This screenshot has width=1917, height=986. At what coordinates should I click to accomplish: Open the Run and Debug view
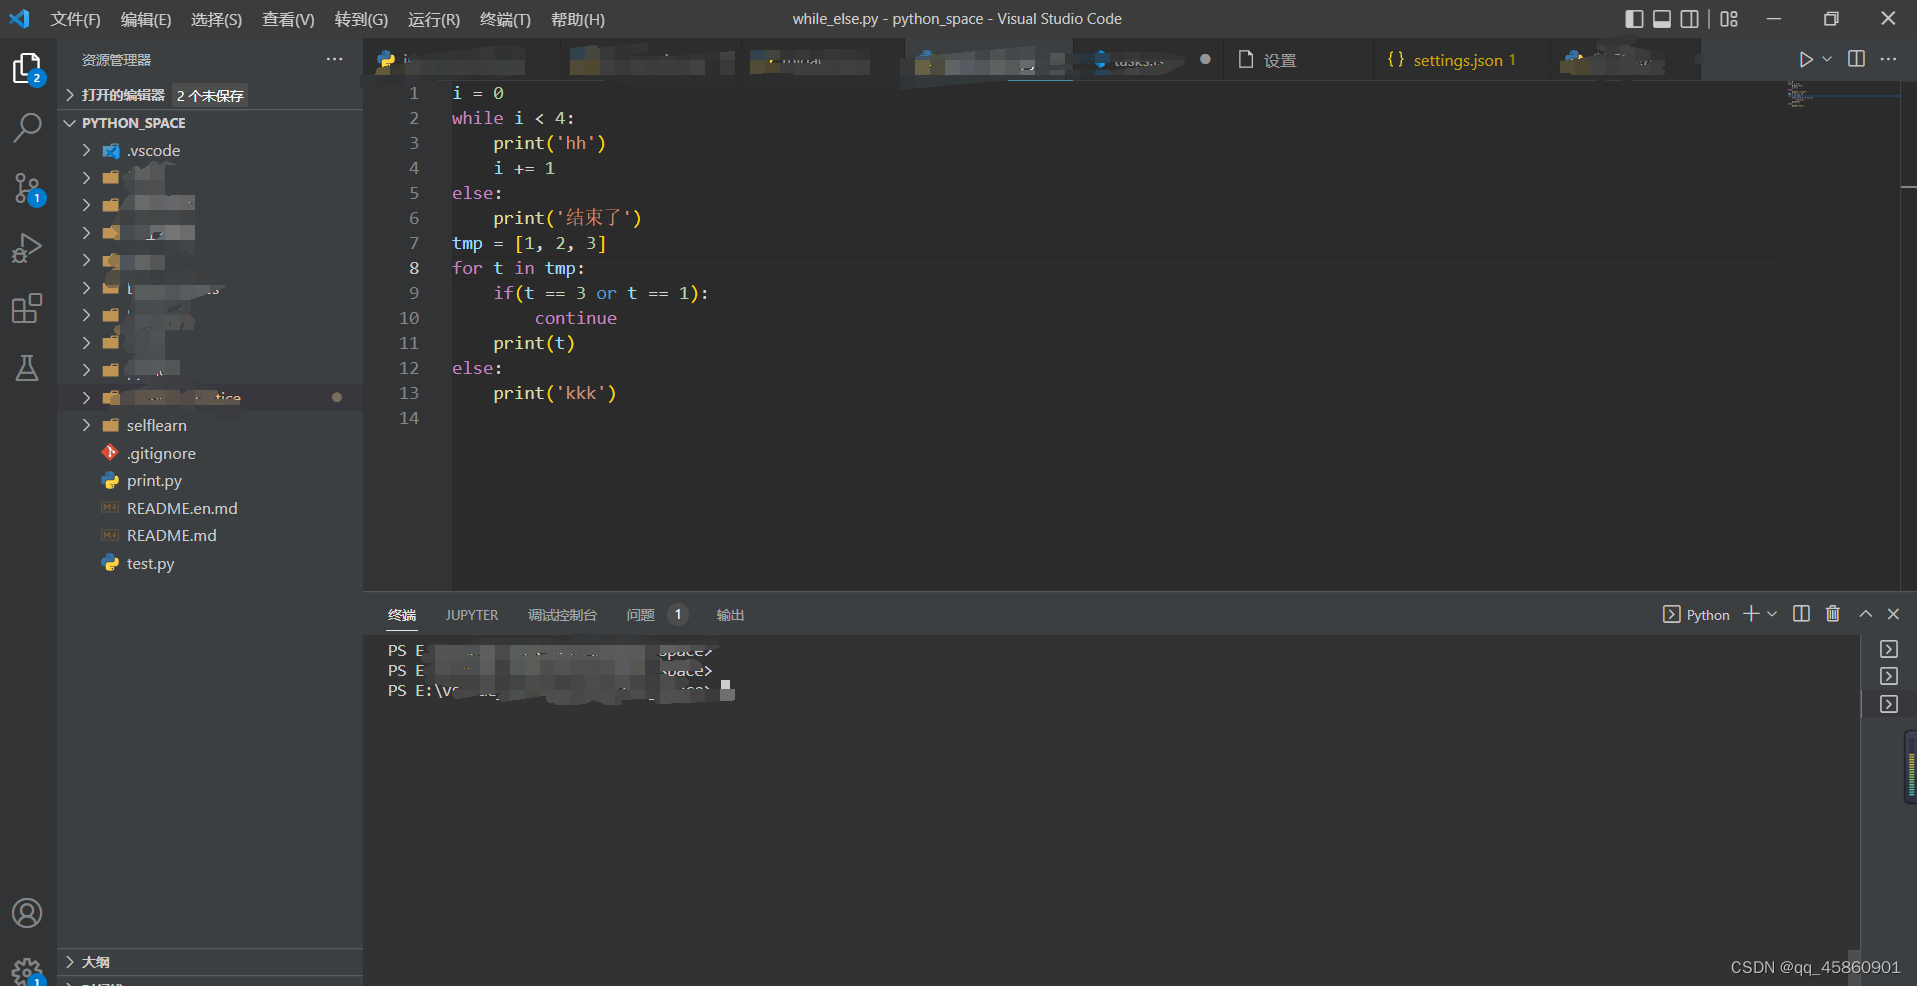(27, 248)
